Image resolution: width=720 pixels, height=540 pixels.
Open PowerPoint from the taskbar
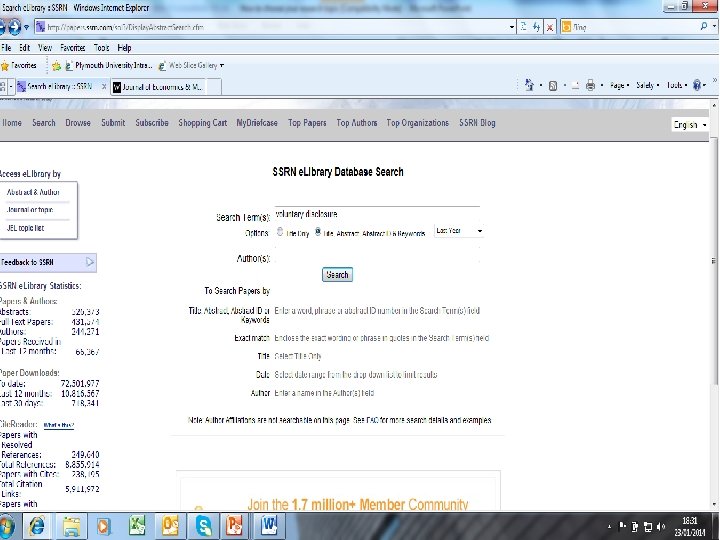234,526
